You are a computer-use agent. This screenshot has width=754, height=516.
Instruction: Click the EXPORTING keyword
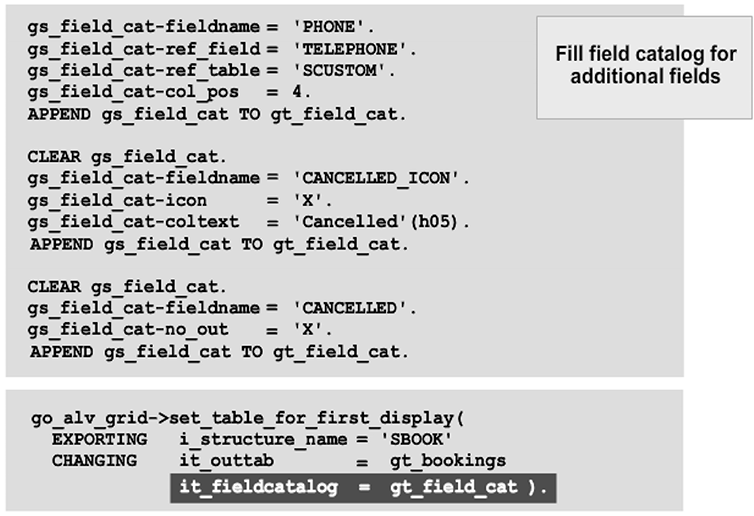98,439
